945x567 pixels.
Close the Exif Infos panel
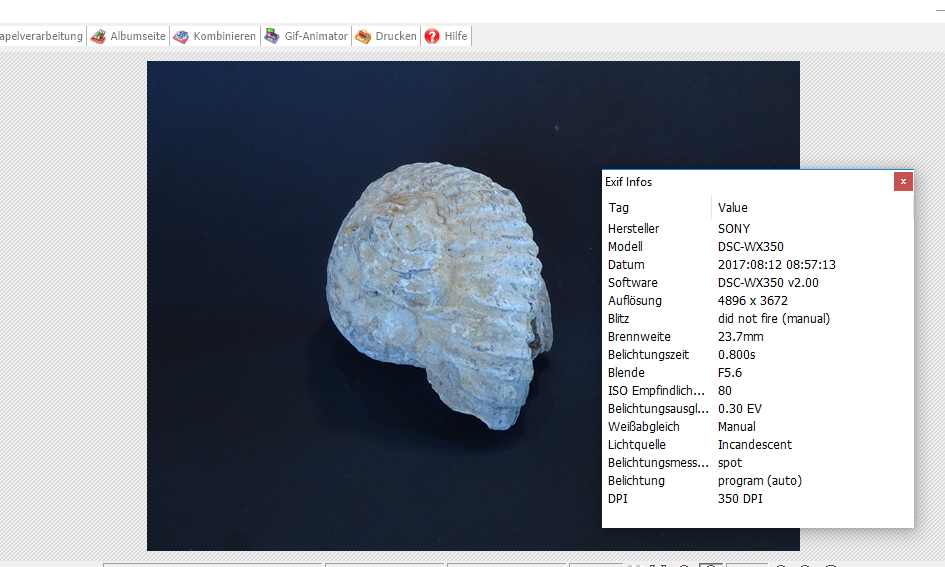[x=903, y=181]
